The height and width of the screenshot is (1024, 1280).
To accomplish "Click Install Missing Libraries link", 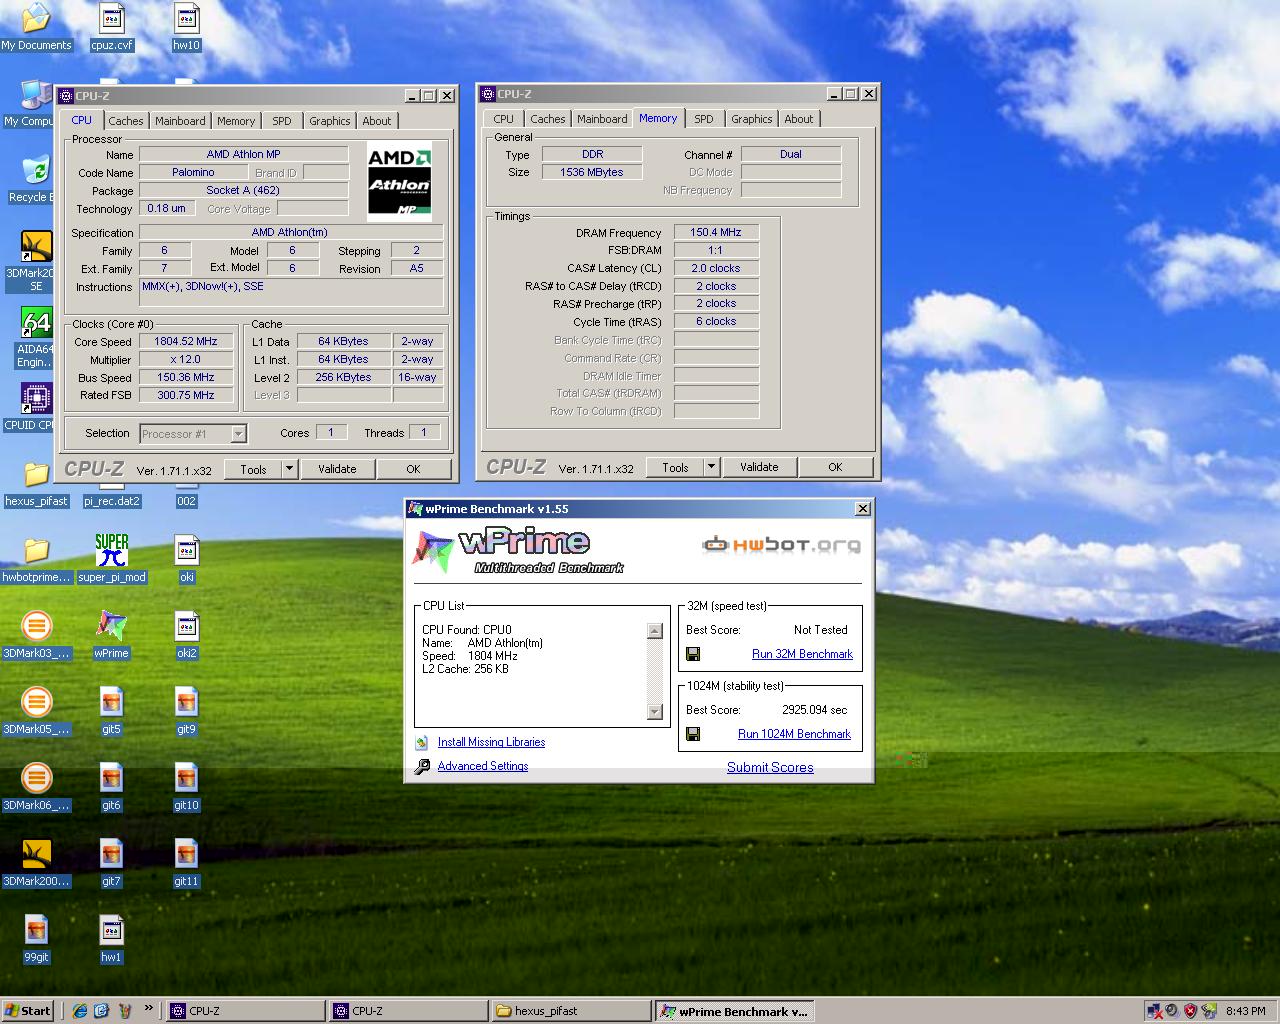I will point(491,742).
